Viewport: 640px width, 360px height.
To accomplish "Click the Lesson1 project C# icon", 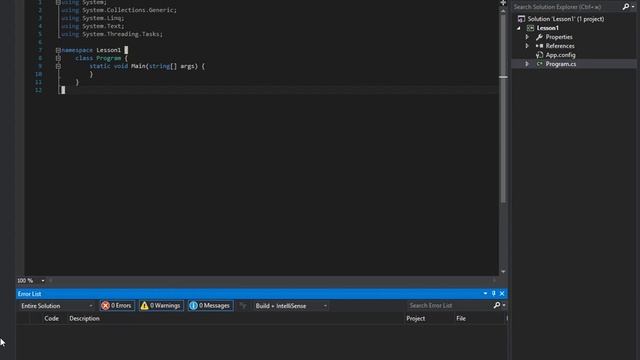I will point(530,28).
